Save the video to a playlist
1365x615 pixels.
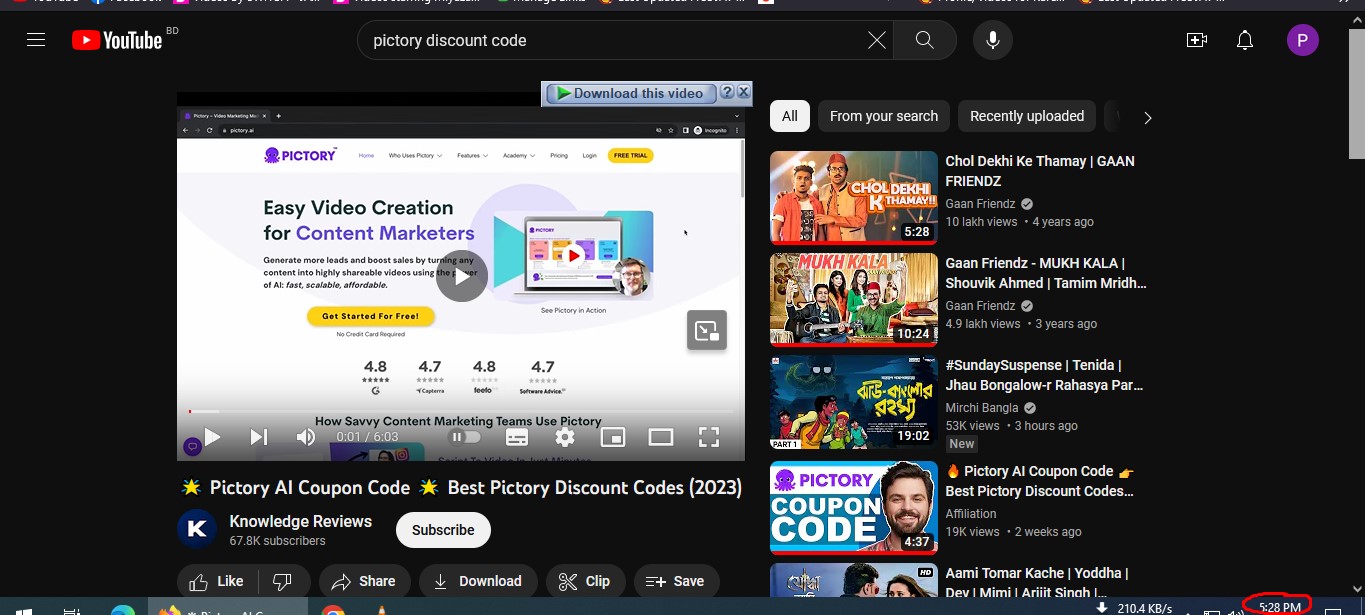(x=675, y=581)
